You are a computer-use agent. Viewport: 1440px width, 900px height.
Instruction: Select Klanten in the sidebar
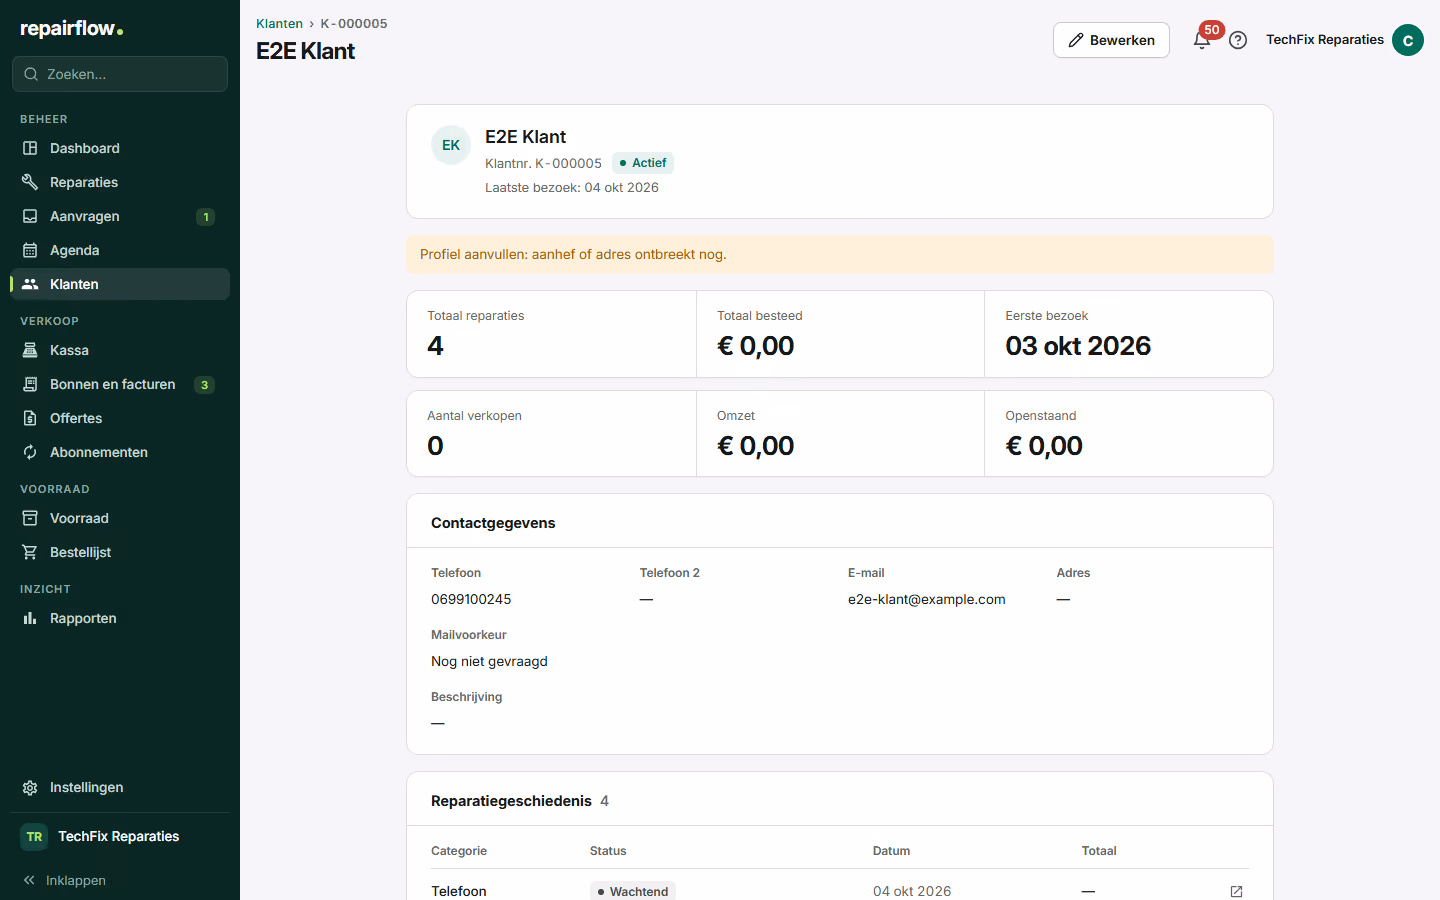coord(120,284)
